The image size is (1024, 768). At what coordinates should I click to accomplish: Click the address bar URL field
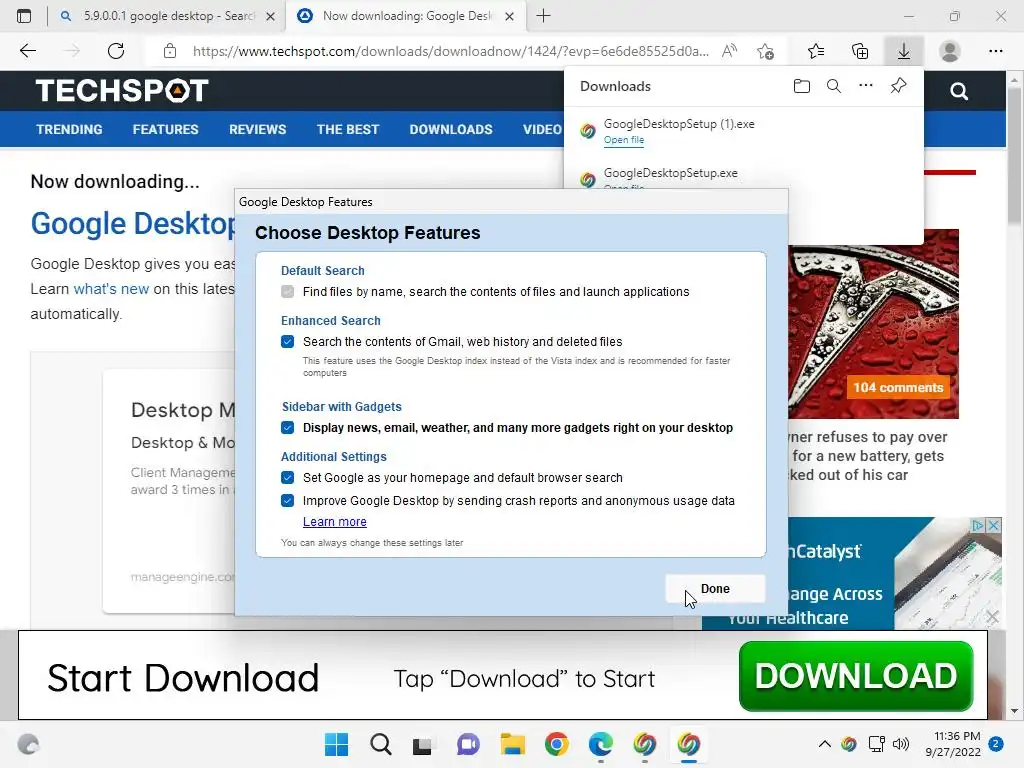tap(451, 51)
